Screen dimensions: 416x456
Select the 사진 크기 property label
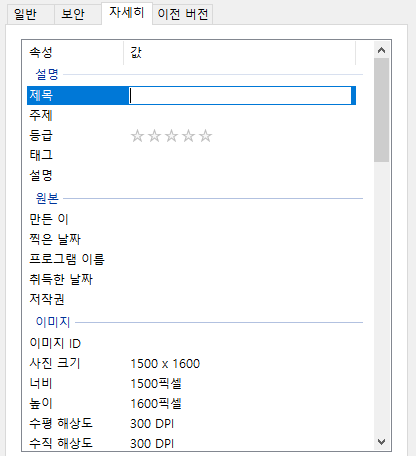point(55,363)
